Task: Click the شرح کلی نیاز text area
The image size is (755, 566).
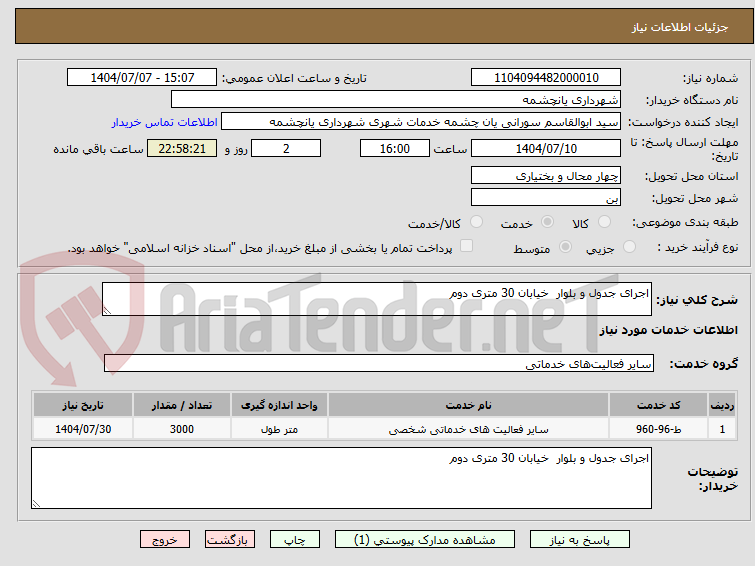Action: [377, 299]
